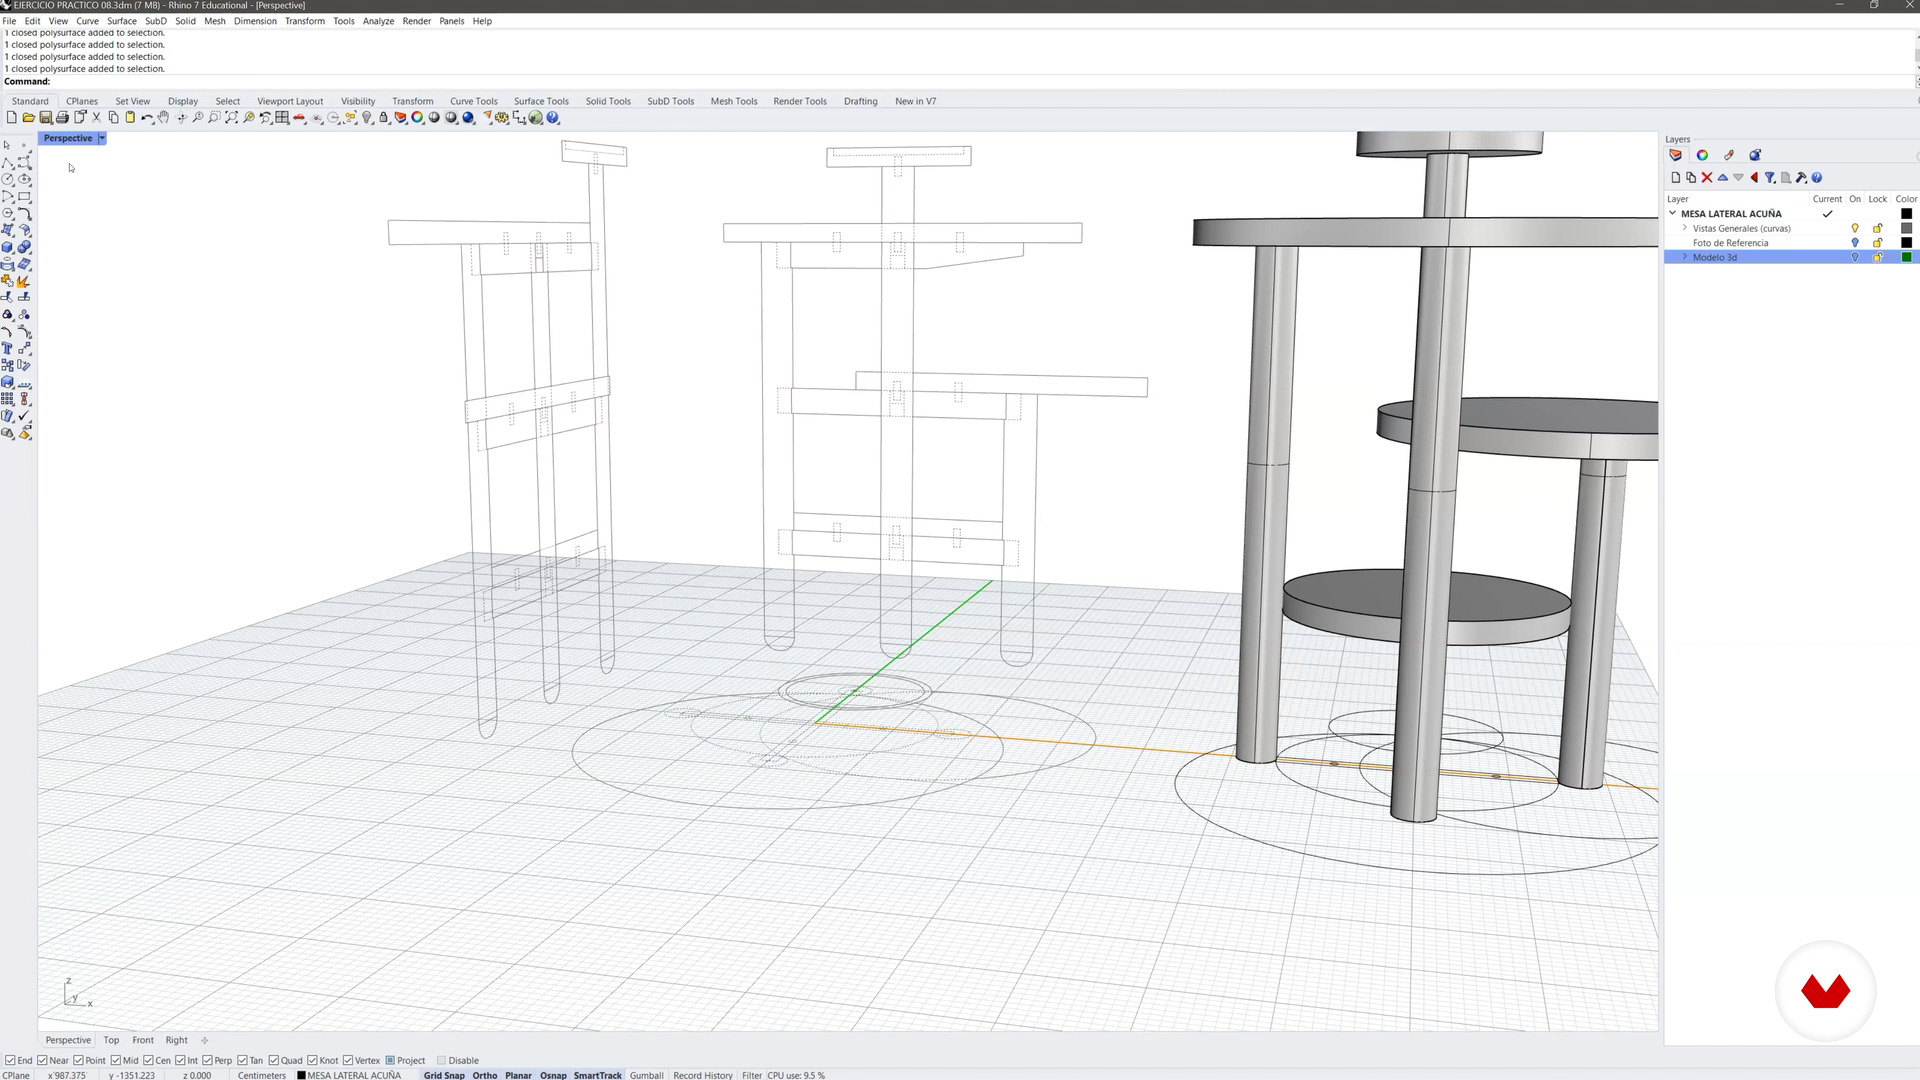Change the black color swatch of Foto de Referencia

tap(1906, 243)
